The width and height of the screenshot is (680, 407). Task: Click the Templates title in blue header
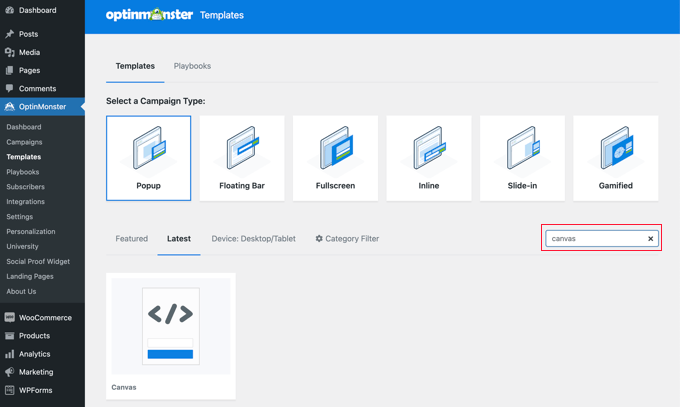[x=222, y=15]
